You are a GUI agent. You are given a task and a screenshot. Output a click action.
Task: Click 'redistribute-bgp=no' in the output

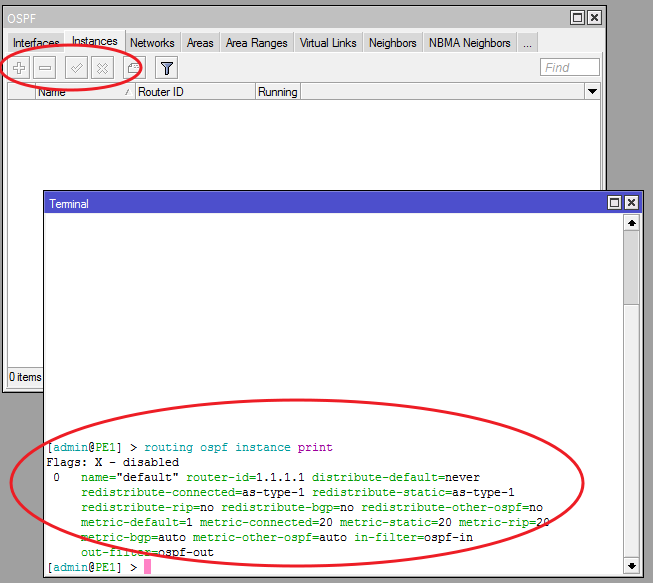[x=287, y=507]
